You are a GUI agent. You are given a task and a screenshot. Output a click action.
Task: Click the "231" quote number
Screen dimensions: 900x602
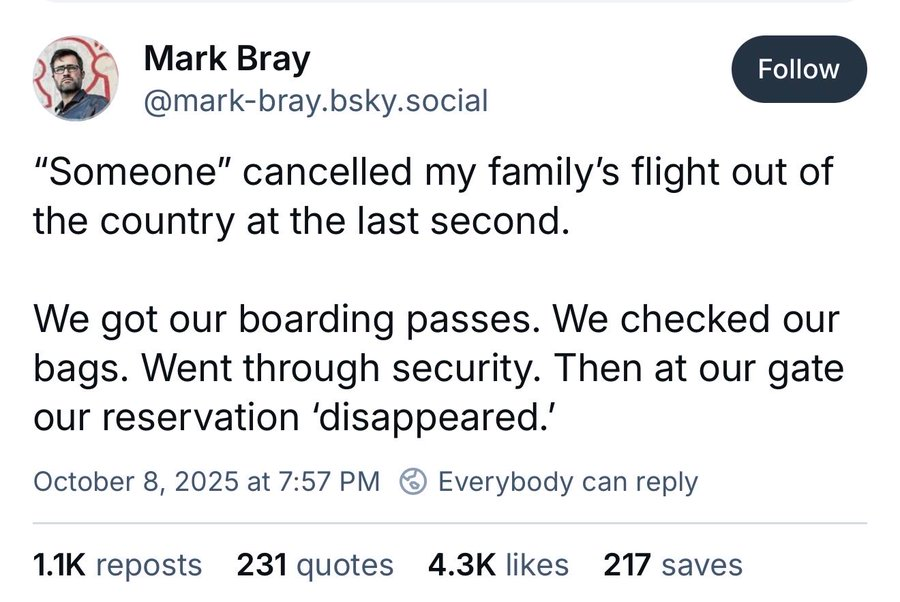point(262,565)
